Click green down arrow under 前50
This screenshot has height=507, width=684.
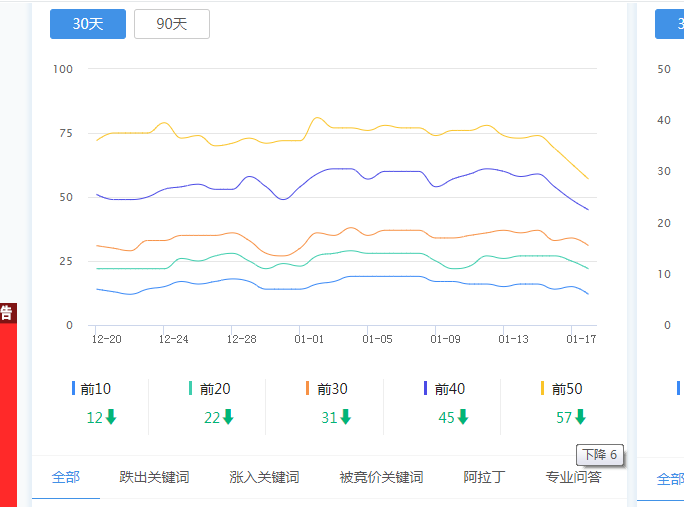tap(580, 417)
